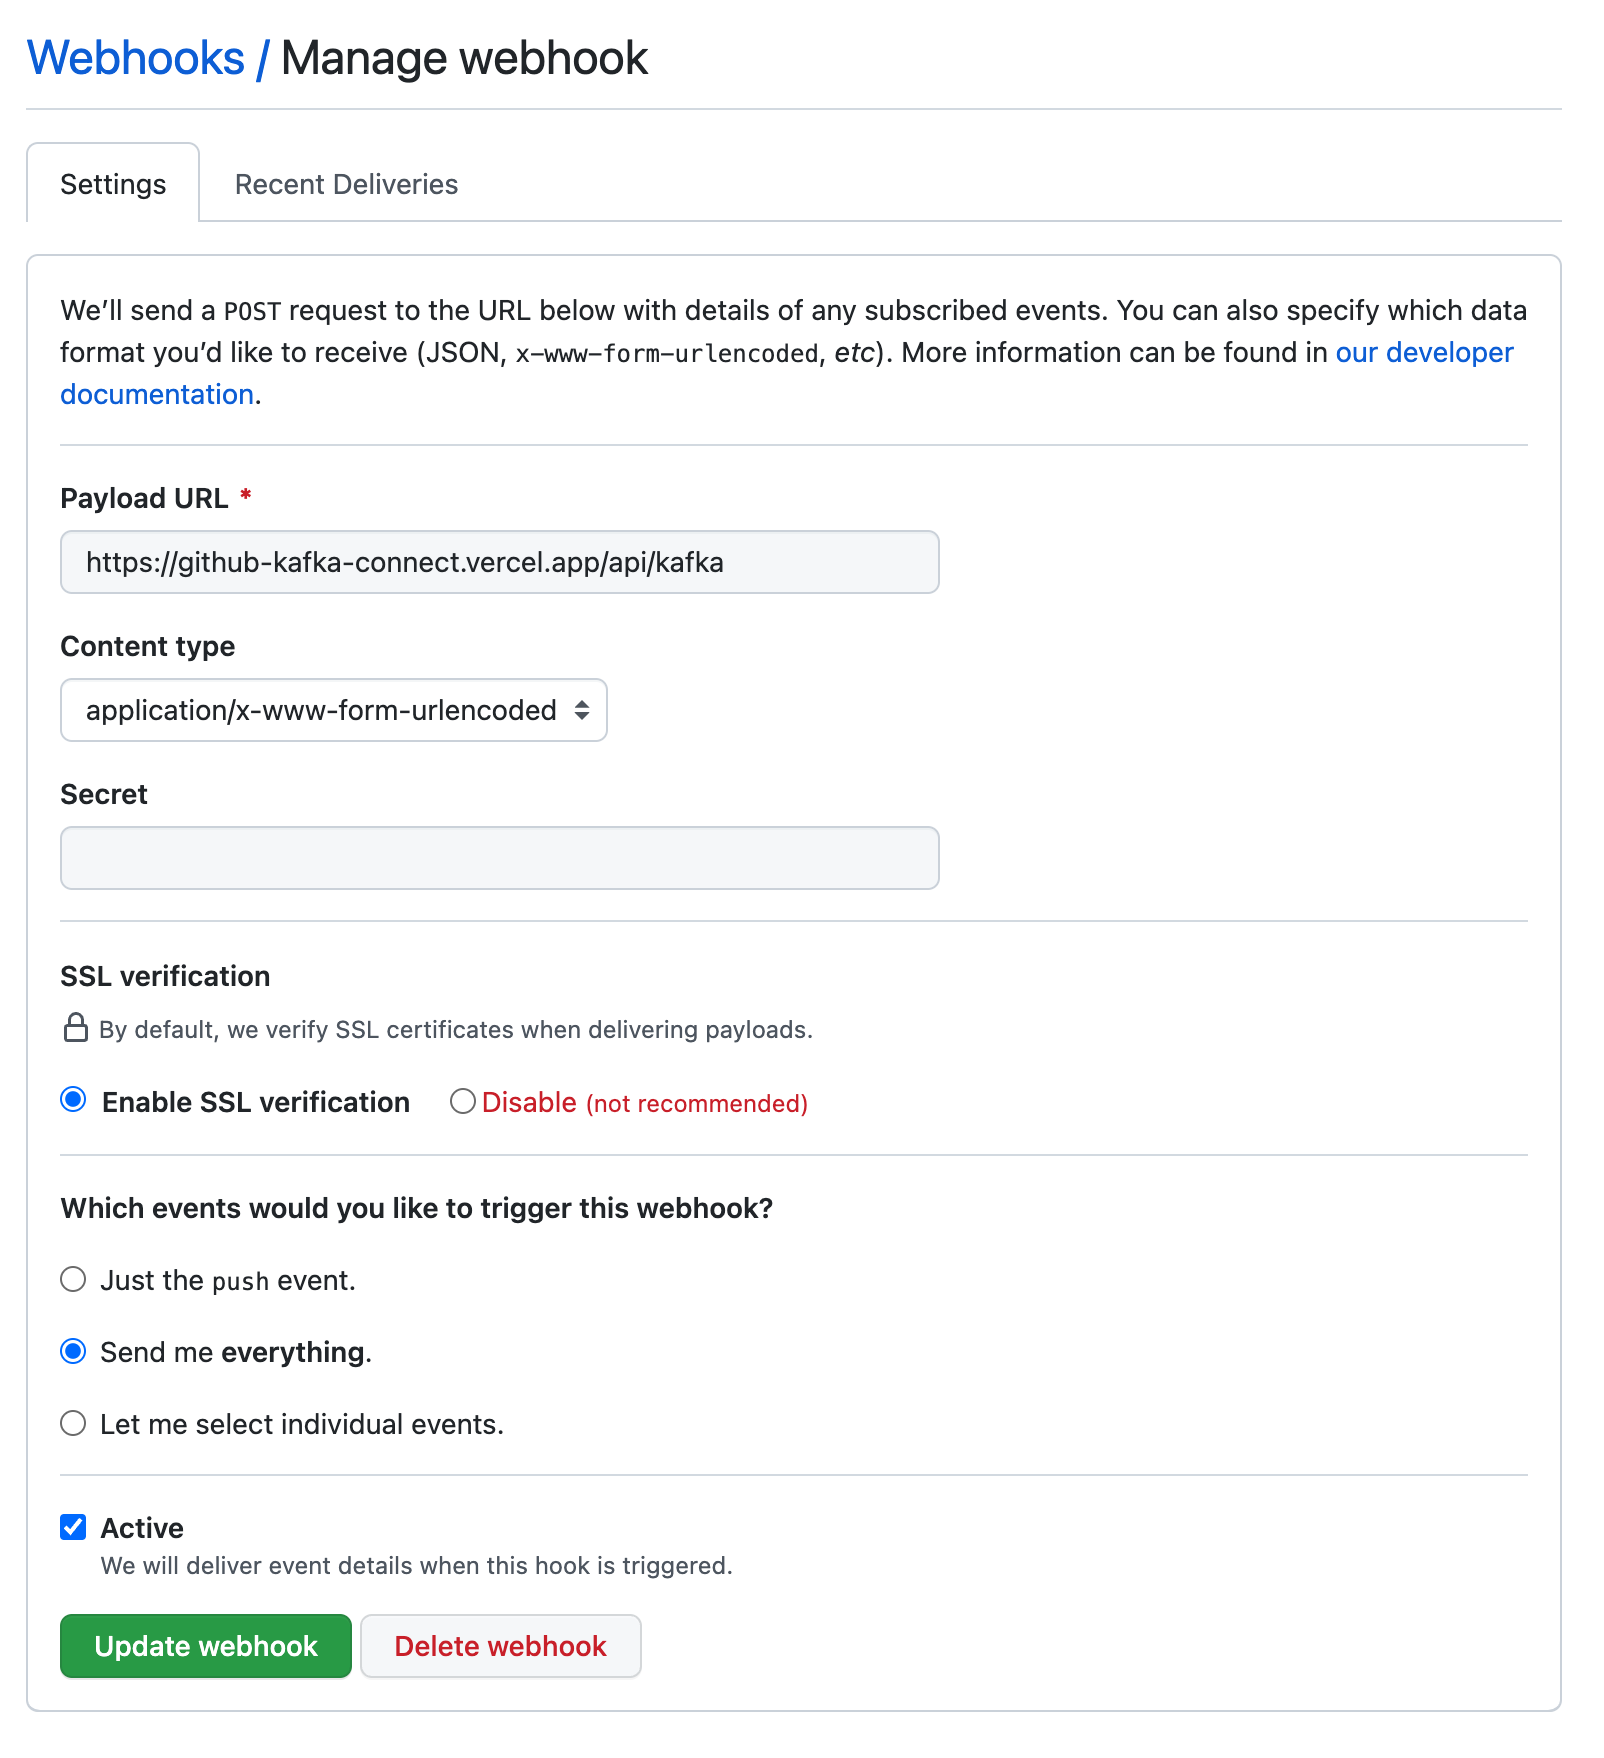Click the empty Secret input field
This screenshot has height=1758, width=1604.
point(499,857)
